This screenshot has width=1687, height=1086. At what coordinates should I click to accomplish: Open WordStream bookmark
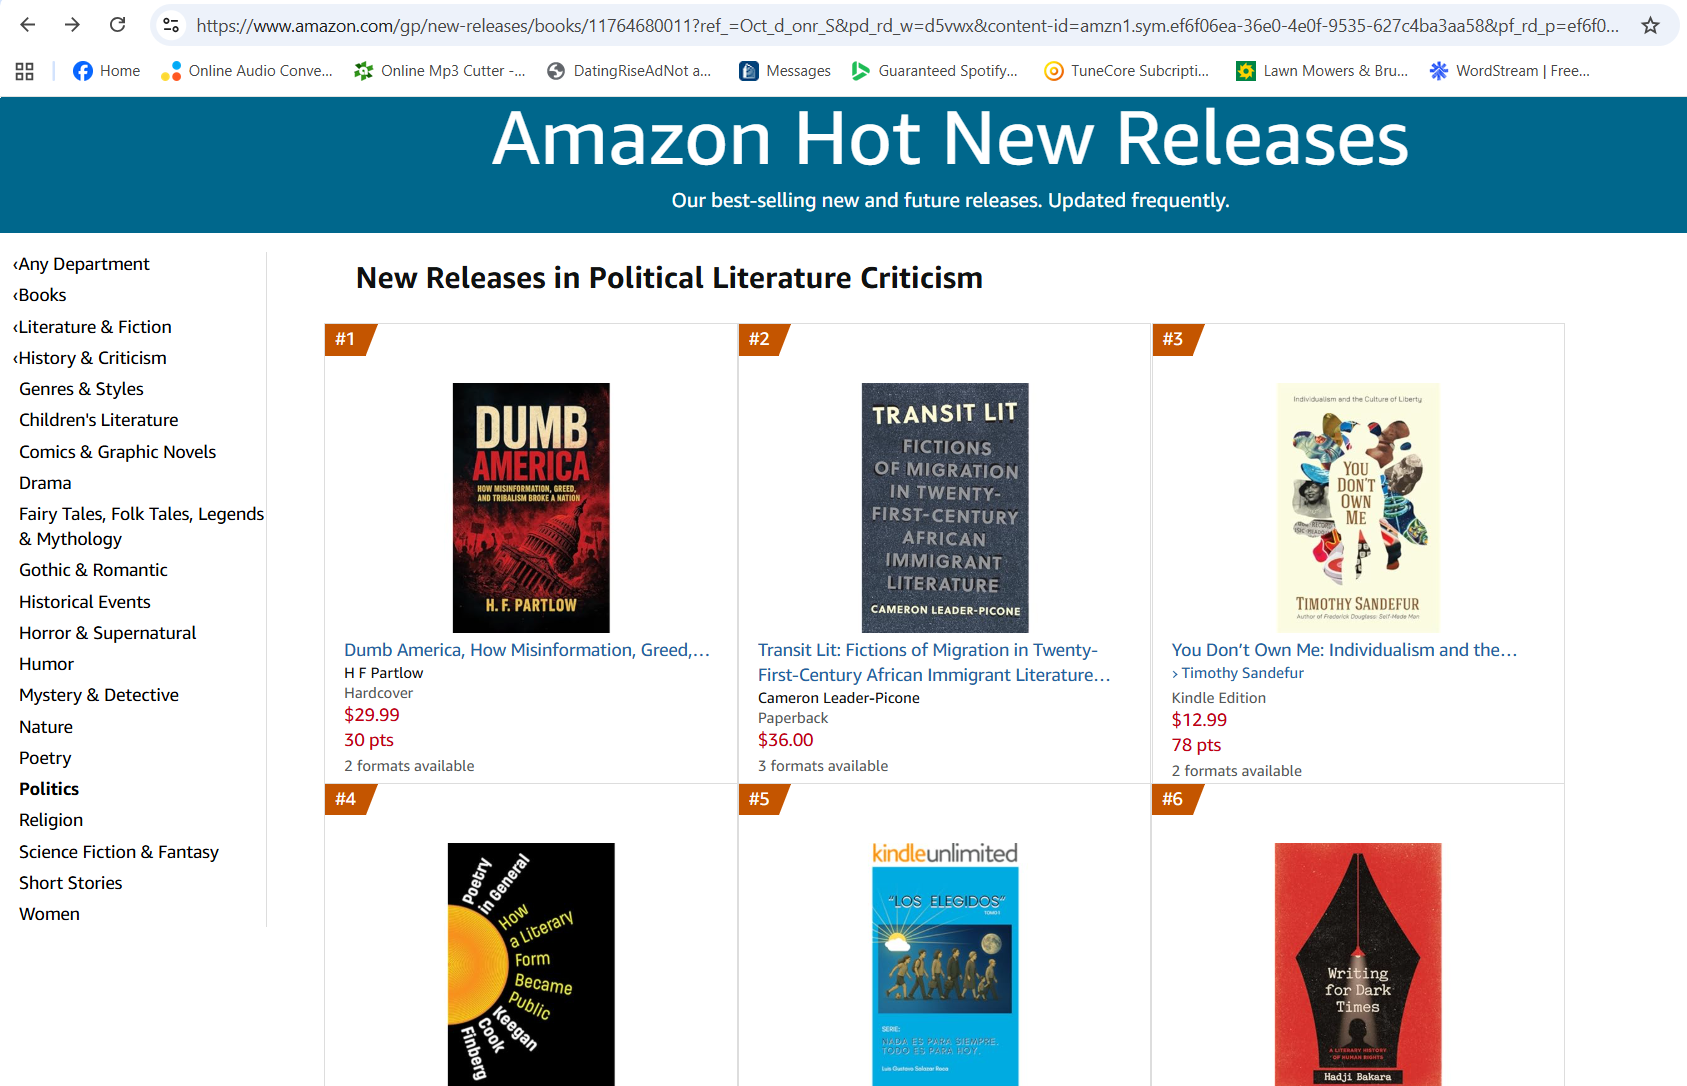click(1509, 71)
